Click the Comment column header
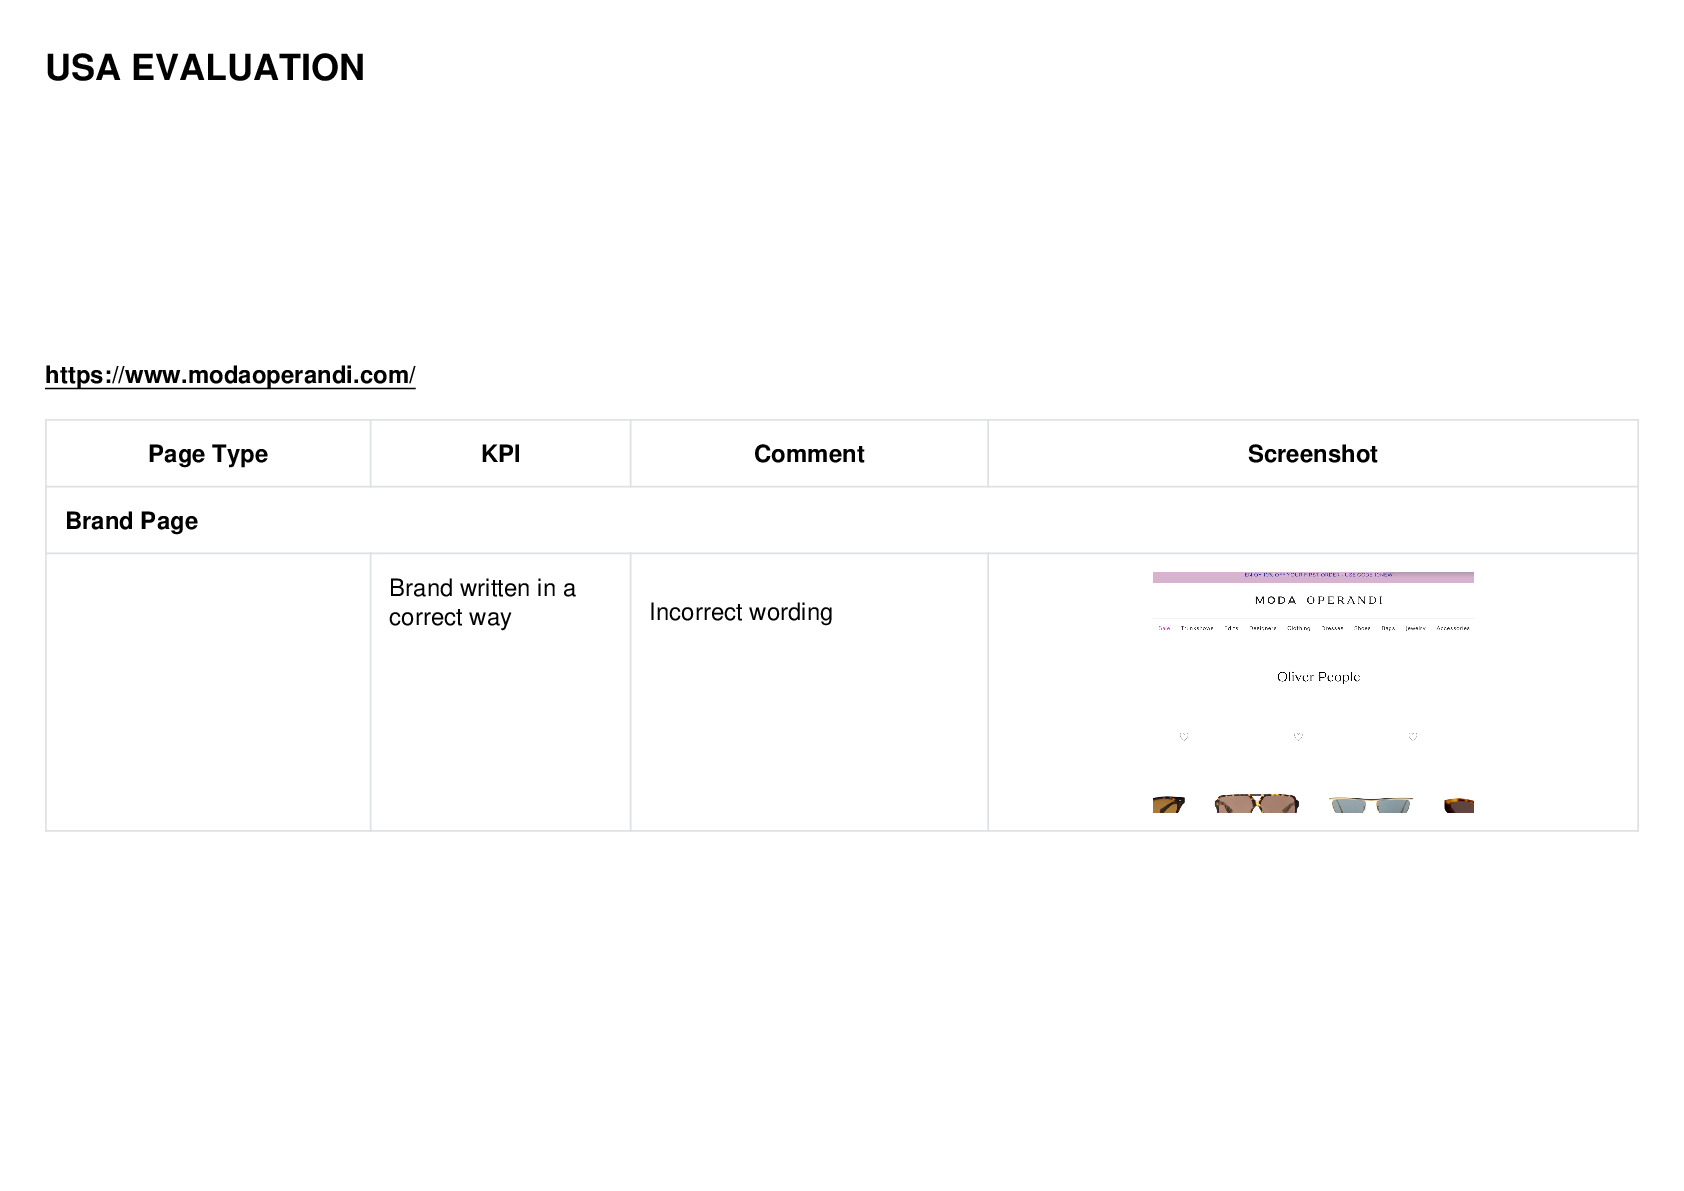The image size is (1684, 1191). [x=809, y=454]
